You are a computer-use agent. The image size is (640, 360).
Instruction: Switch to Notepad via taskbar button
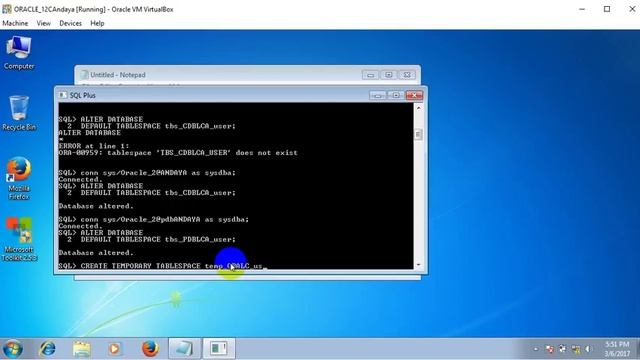click(184, 349)
